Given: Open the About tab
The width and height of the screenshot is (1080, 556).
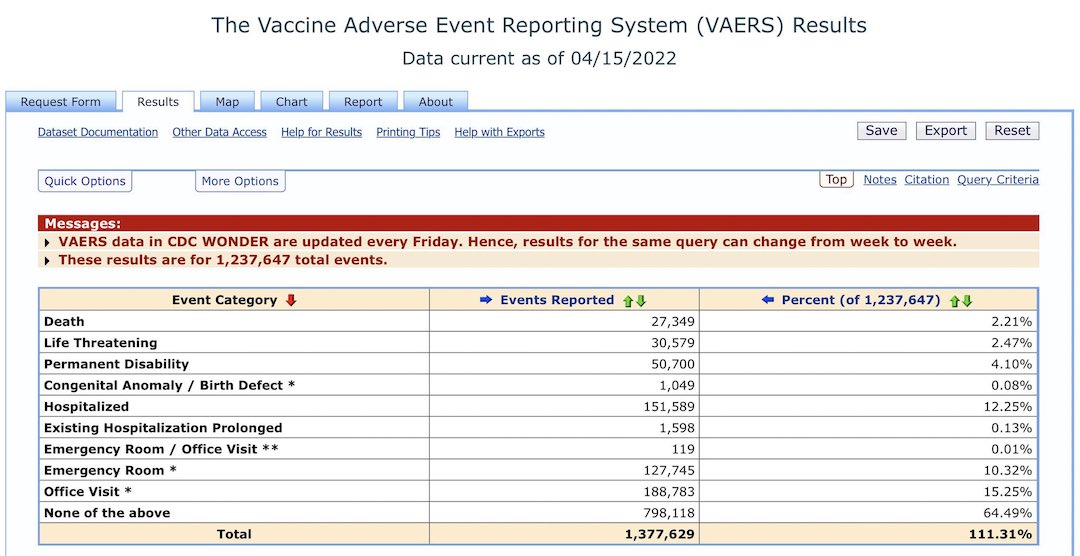Looking at the screenshot, I should [x=436, y=102].
